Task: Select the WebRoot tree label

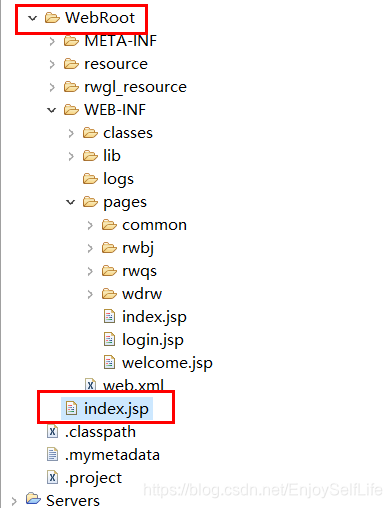Action: coord(100,18)
